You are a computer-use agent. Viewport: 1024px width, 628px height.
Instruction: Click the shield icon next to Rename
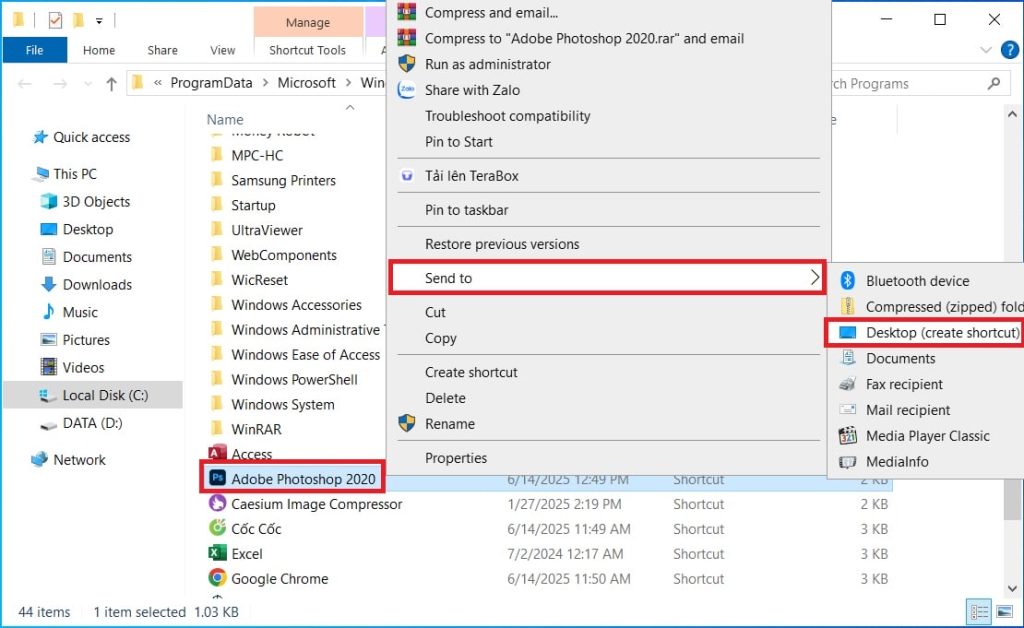pos(407,424)
